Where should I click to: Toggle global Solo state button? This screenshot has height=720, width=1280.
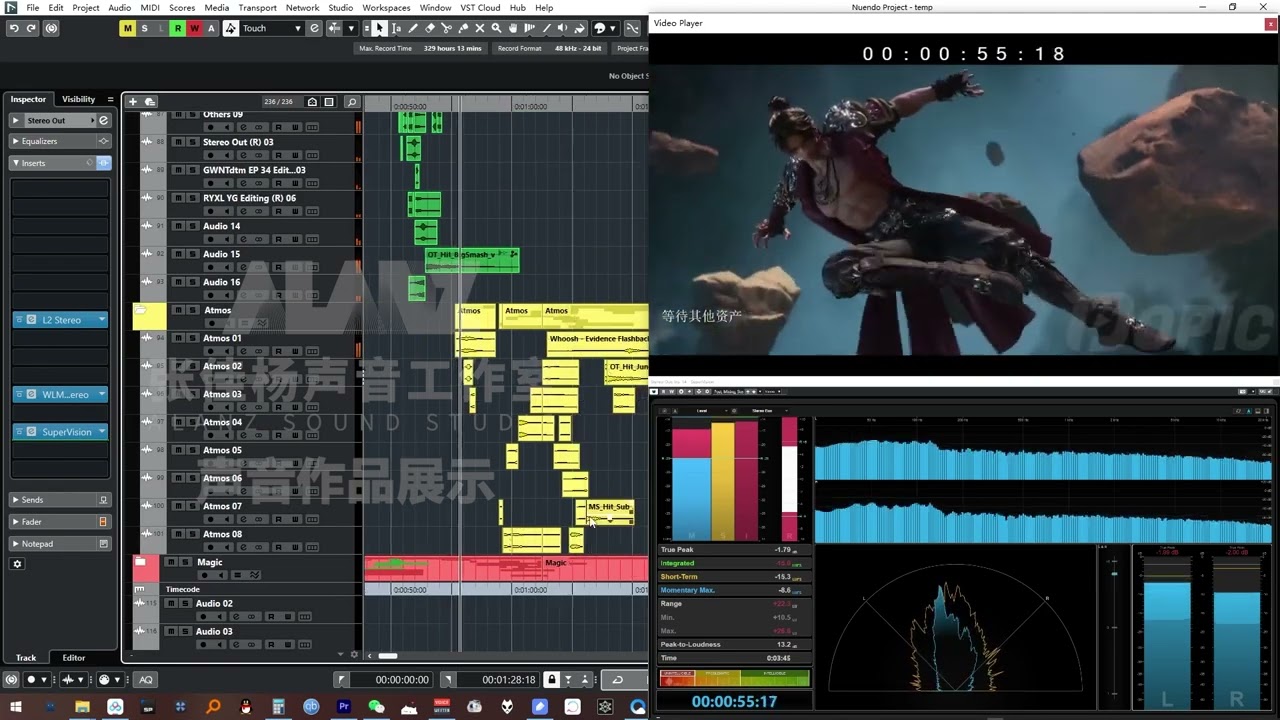click(144, 28)
